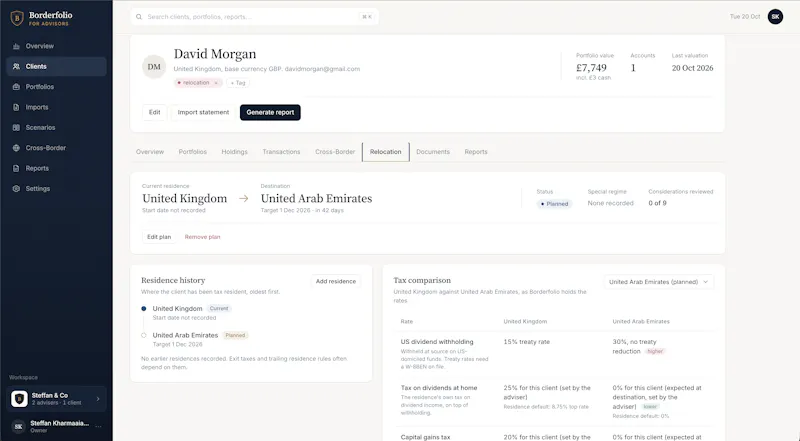Viewport: 800px width, 441px height.
Task: Click the Cross-Border globe icon
Action: 16,148
